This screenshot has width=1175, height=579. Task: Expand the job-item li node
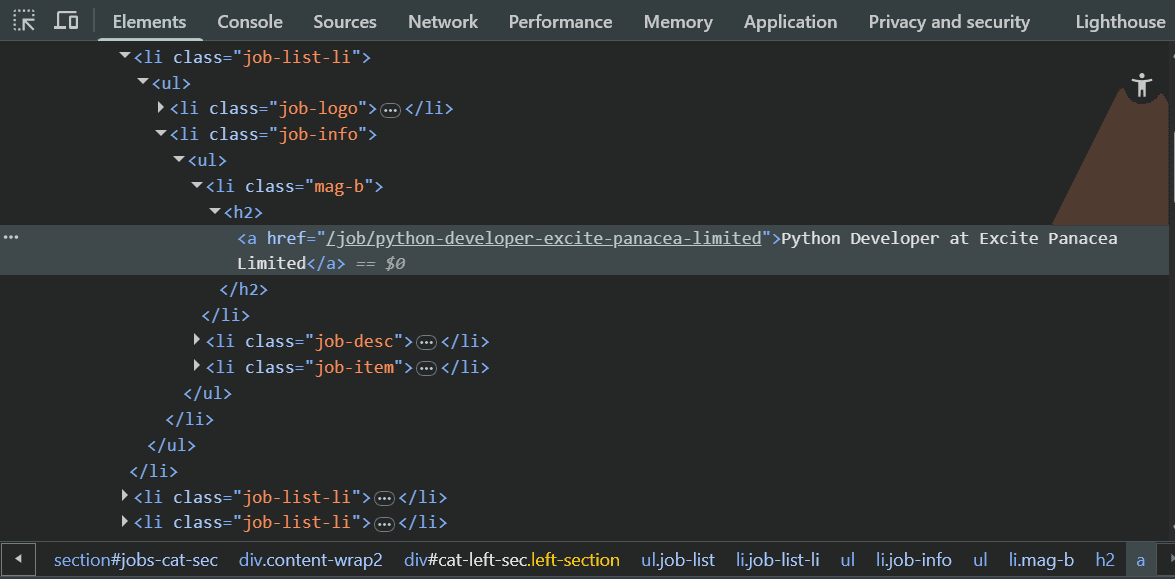pos(196,366)
